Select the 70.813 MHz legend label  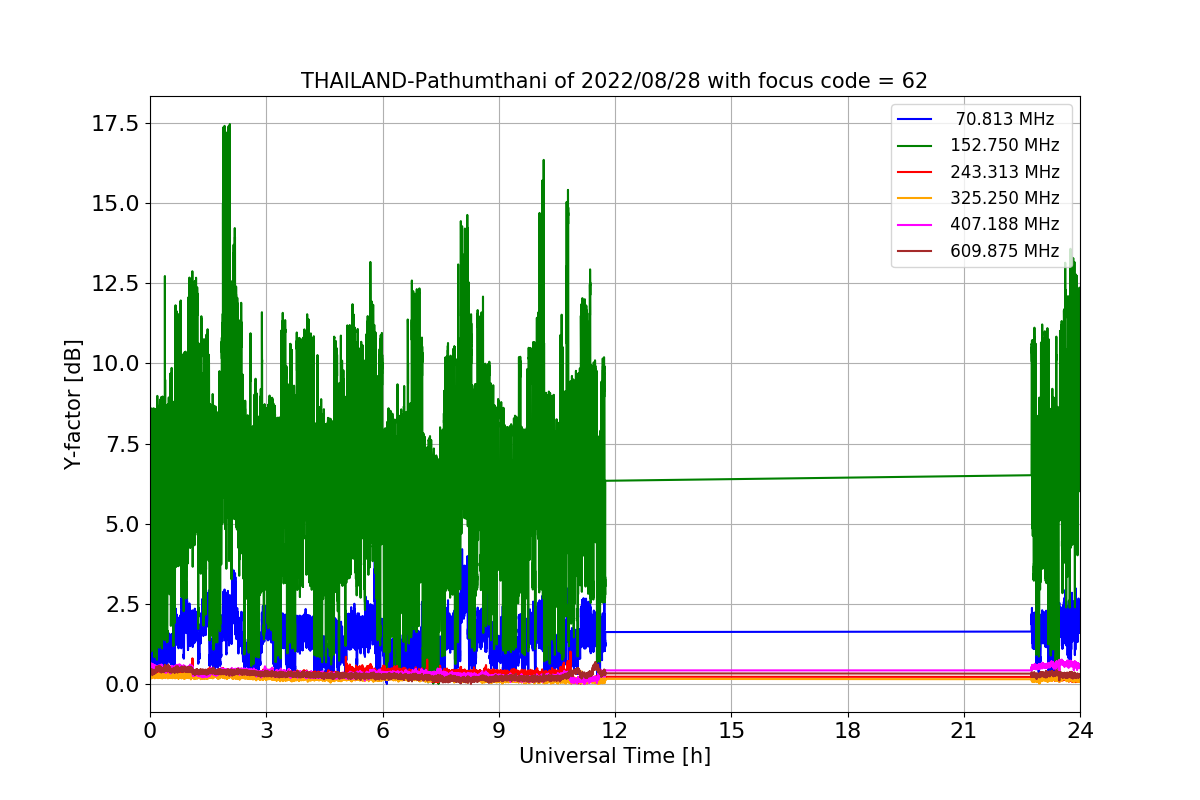[1005, 119]
